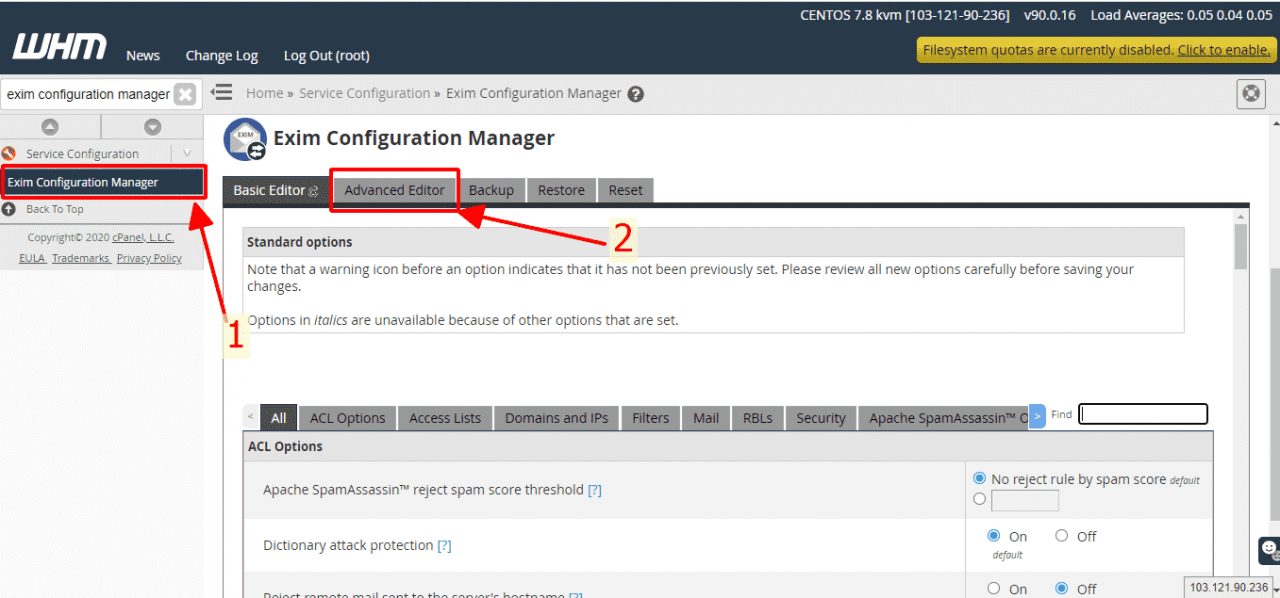Click the WHM logo
The height and width of the screenshot is (598, 1280).
pyautogui.click(x=59, y=47)
